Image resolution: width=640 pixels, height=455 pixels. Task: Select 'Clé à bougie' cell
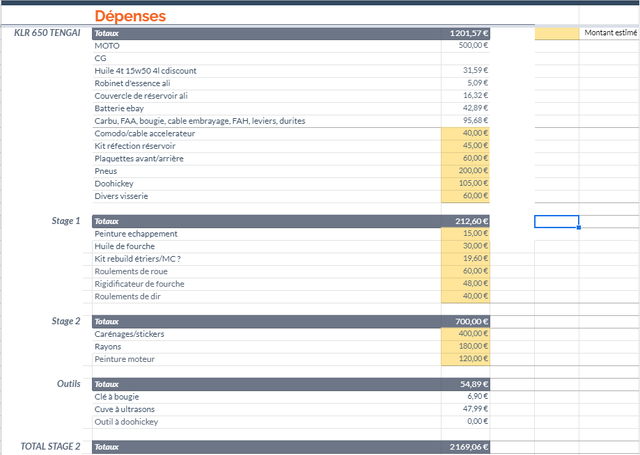267,397
